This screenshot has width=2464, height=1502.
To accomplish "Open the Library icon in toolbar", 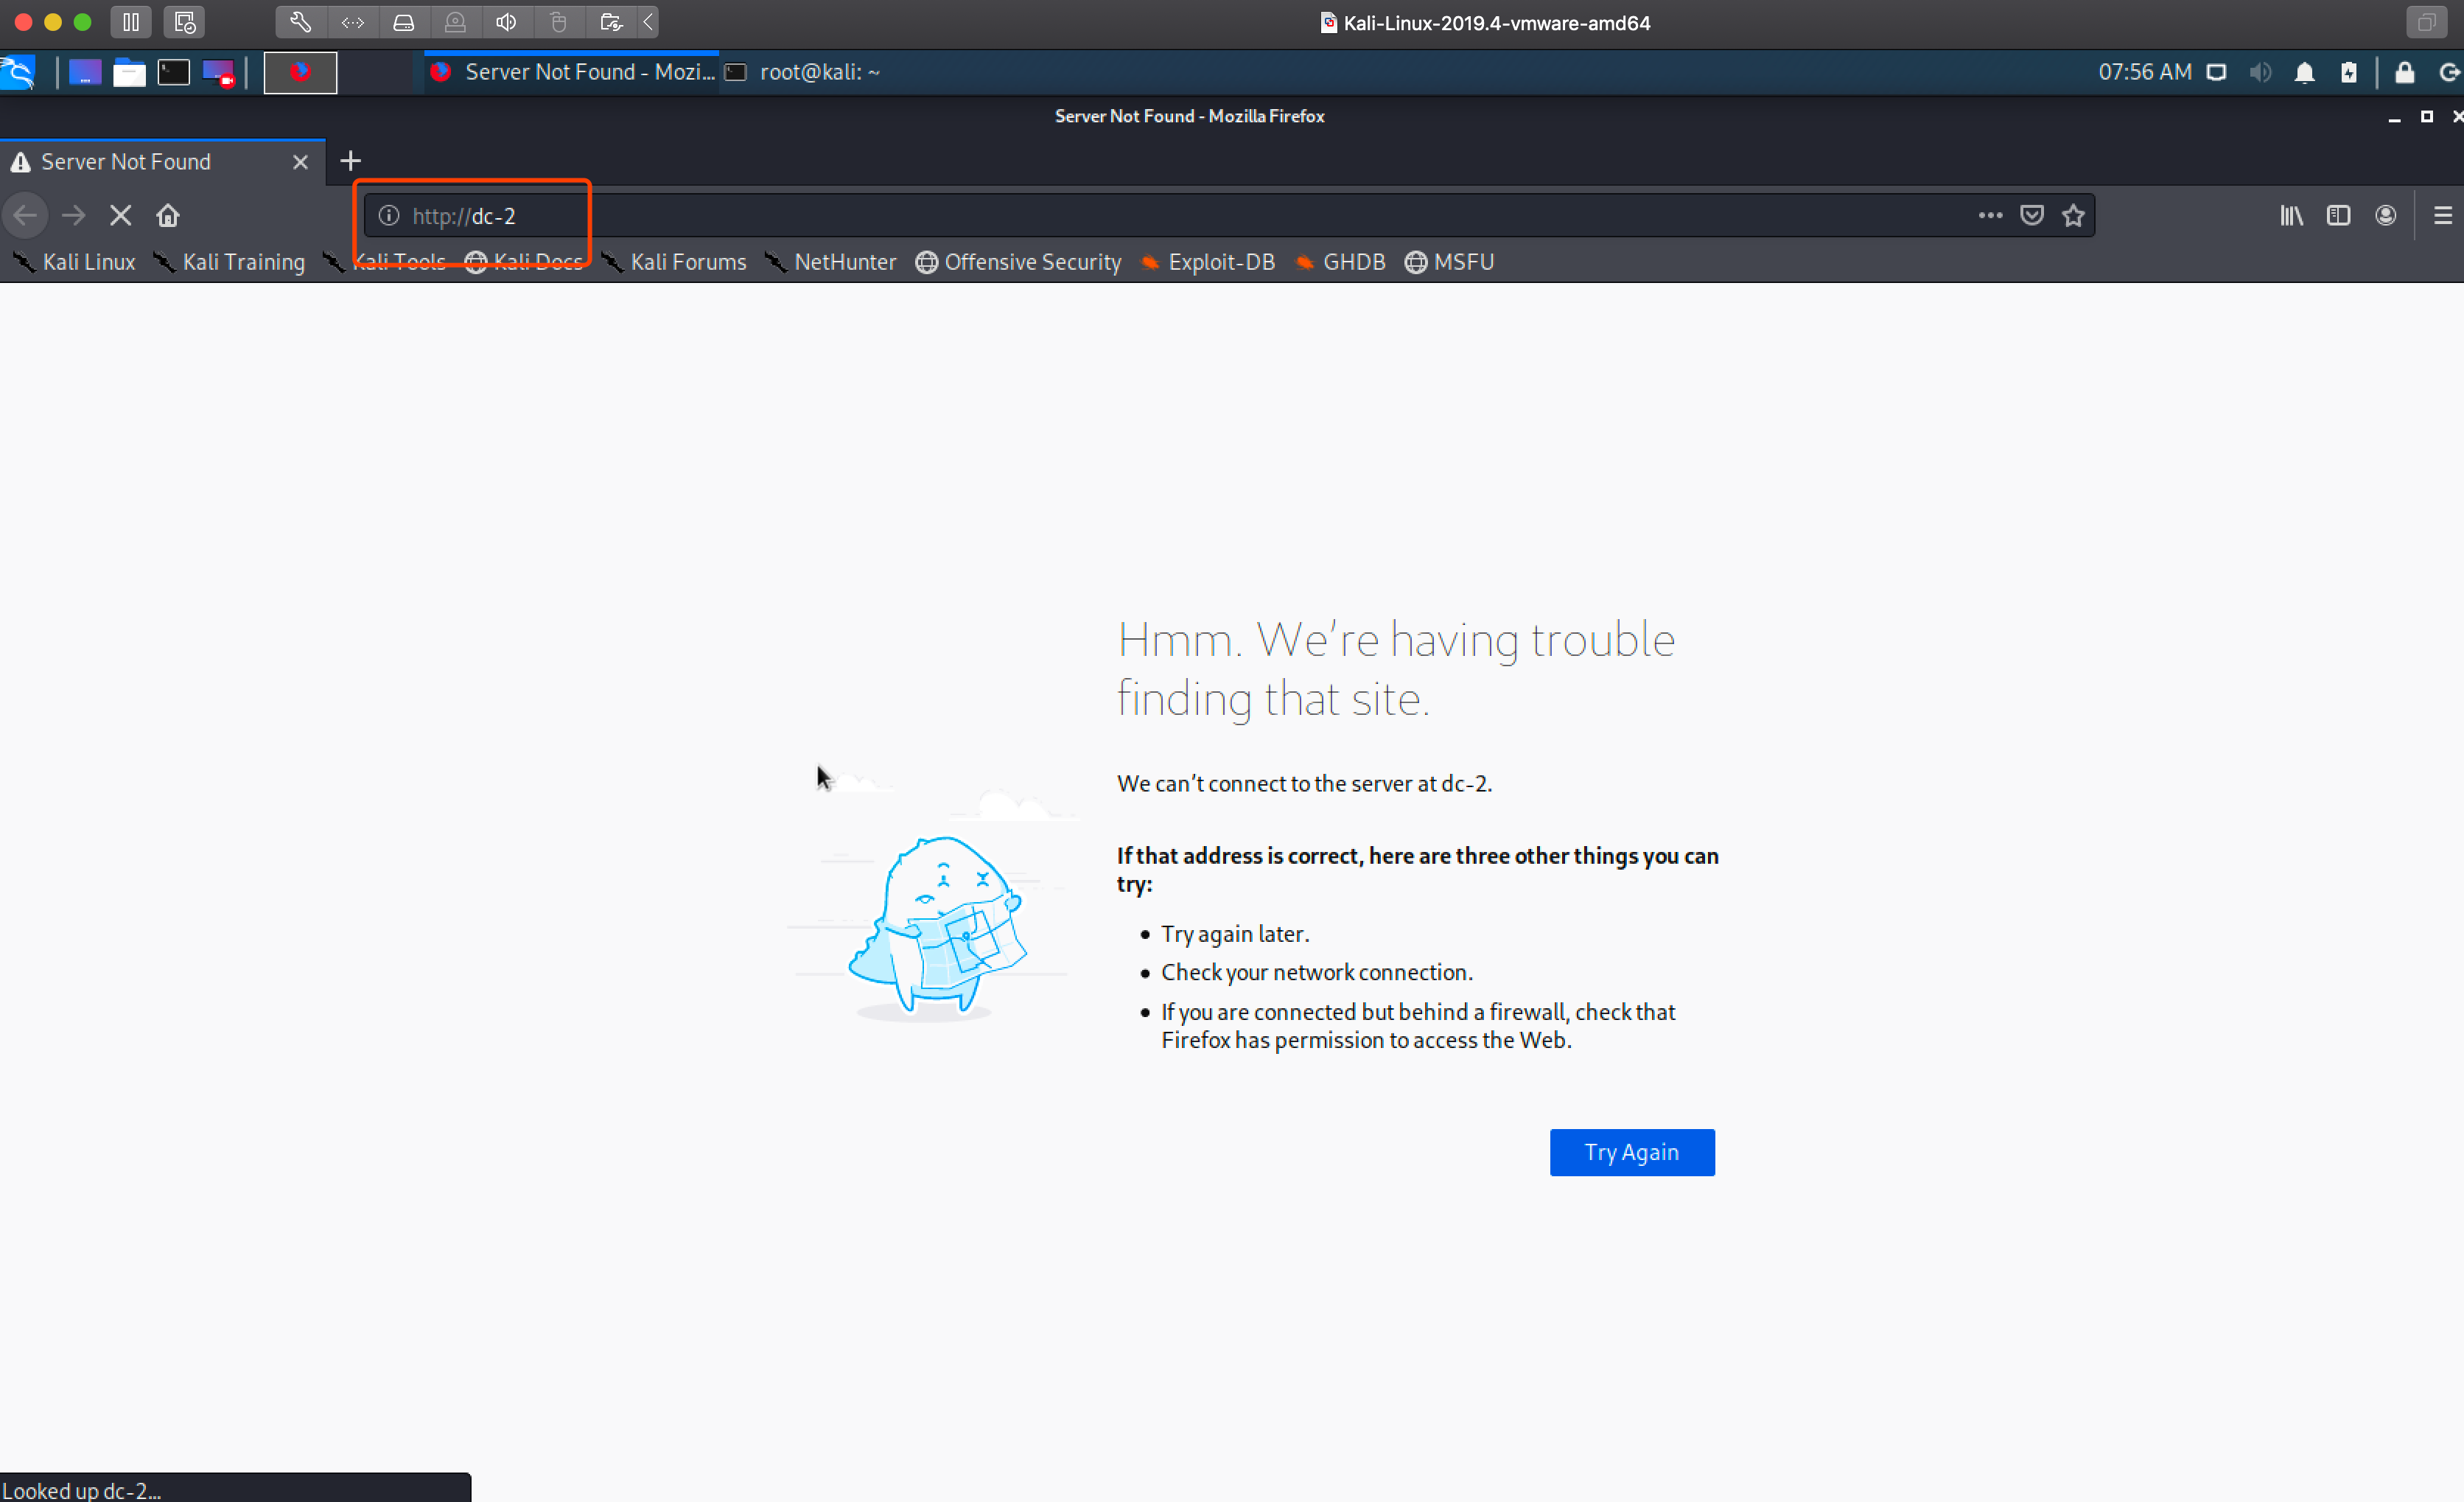I will pos(2291,216).
